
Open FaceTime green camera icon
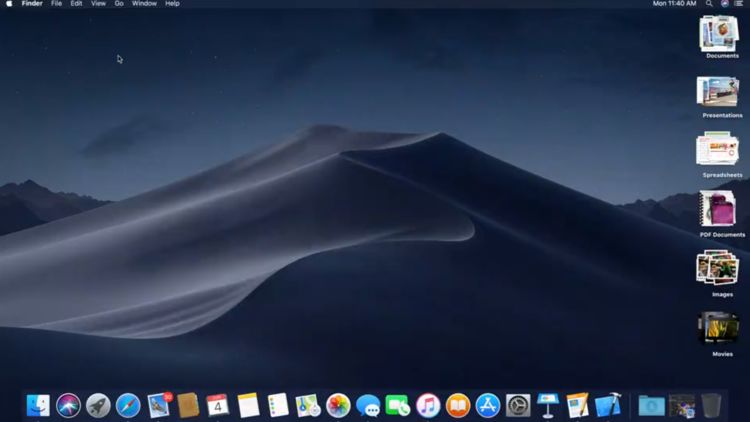tap(397, 406)
